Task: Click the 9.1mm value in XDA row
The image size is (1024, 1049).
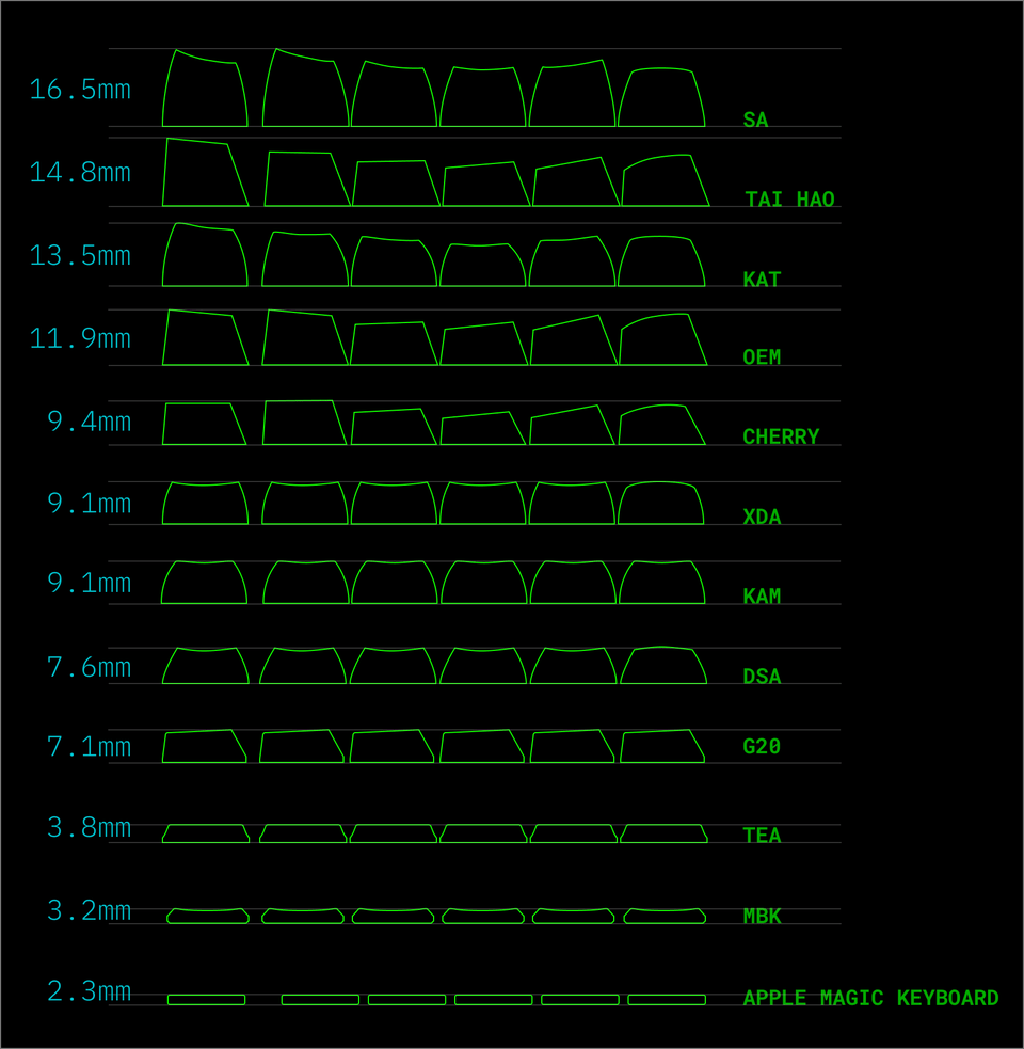Action: pos(89,504)
